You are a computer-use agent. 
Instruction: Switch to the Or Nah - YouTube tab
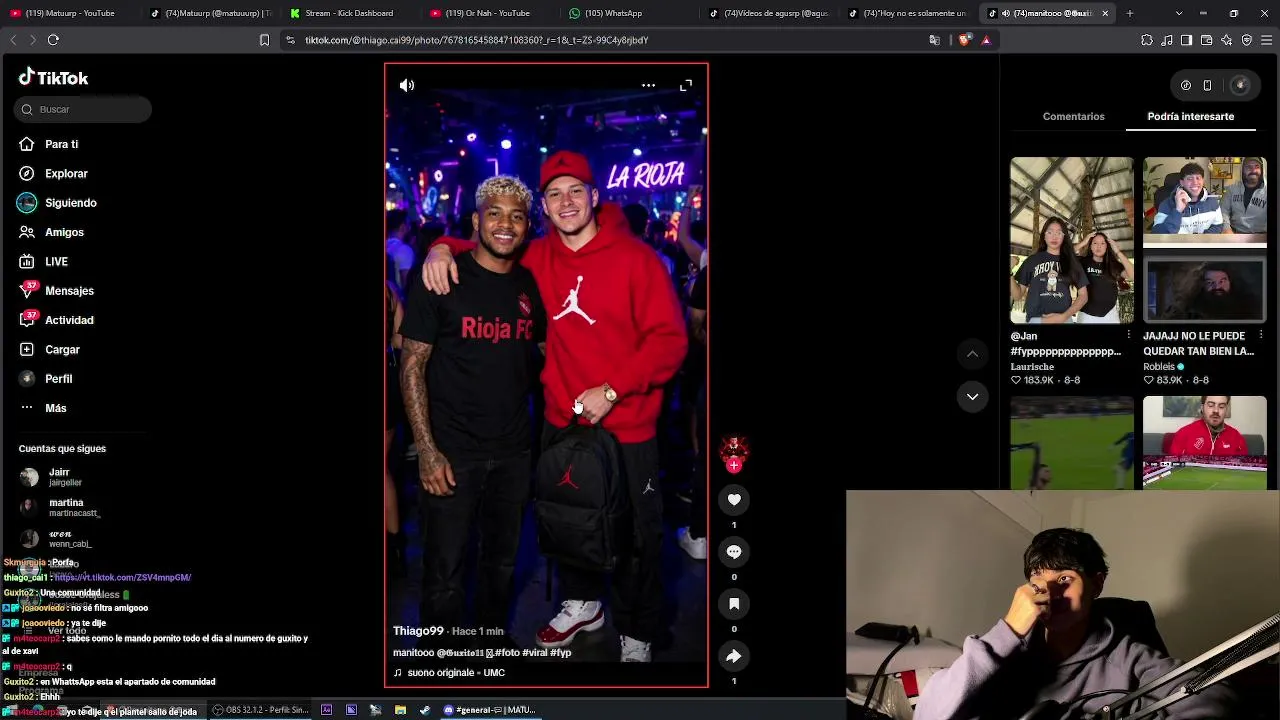(488, 13)
